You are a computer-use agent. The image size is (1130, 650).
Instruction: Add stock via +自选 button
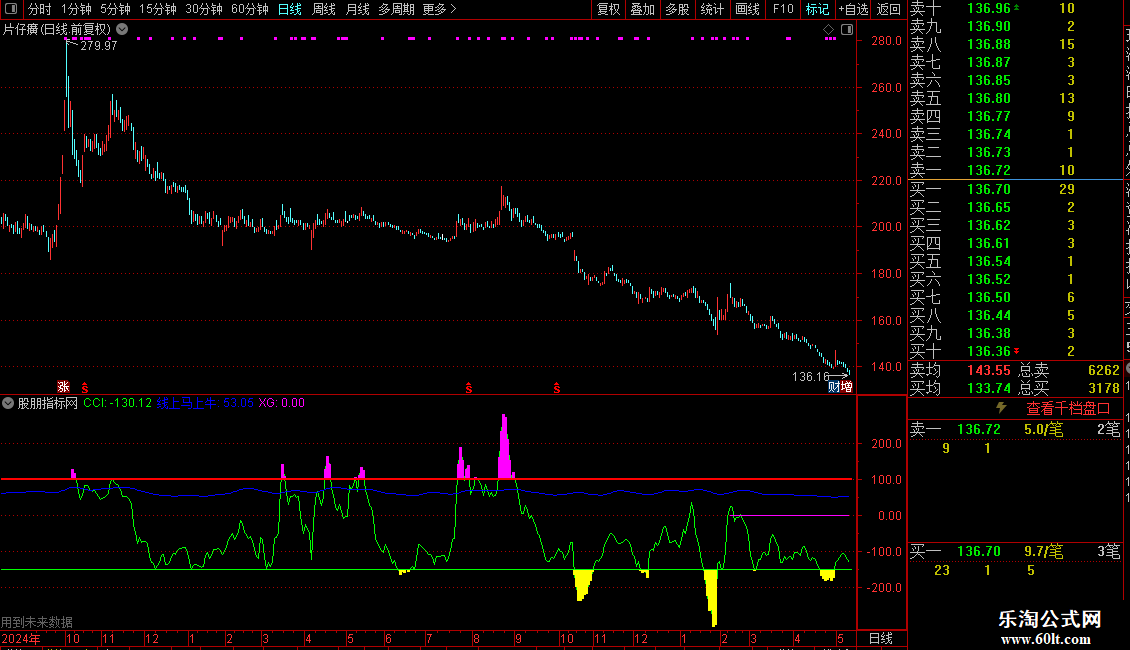click(x=854, y=9)
